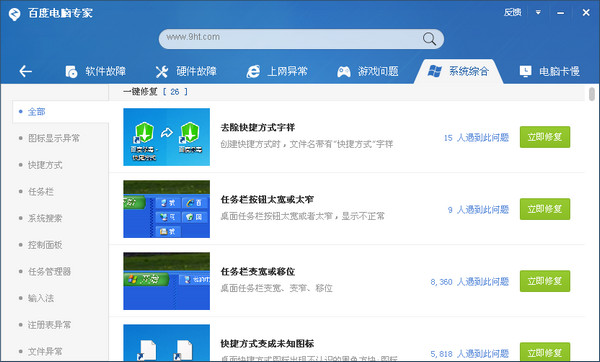
Task: Open the 反馈 feedback link
Action: click(x=512, y=13)
